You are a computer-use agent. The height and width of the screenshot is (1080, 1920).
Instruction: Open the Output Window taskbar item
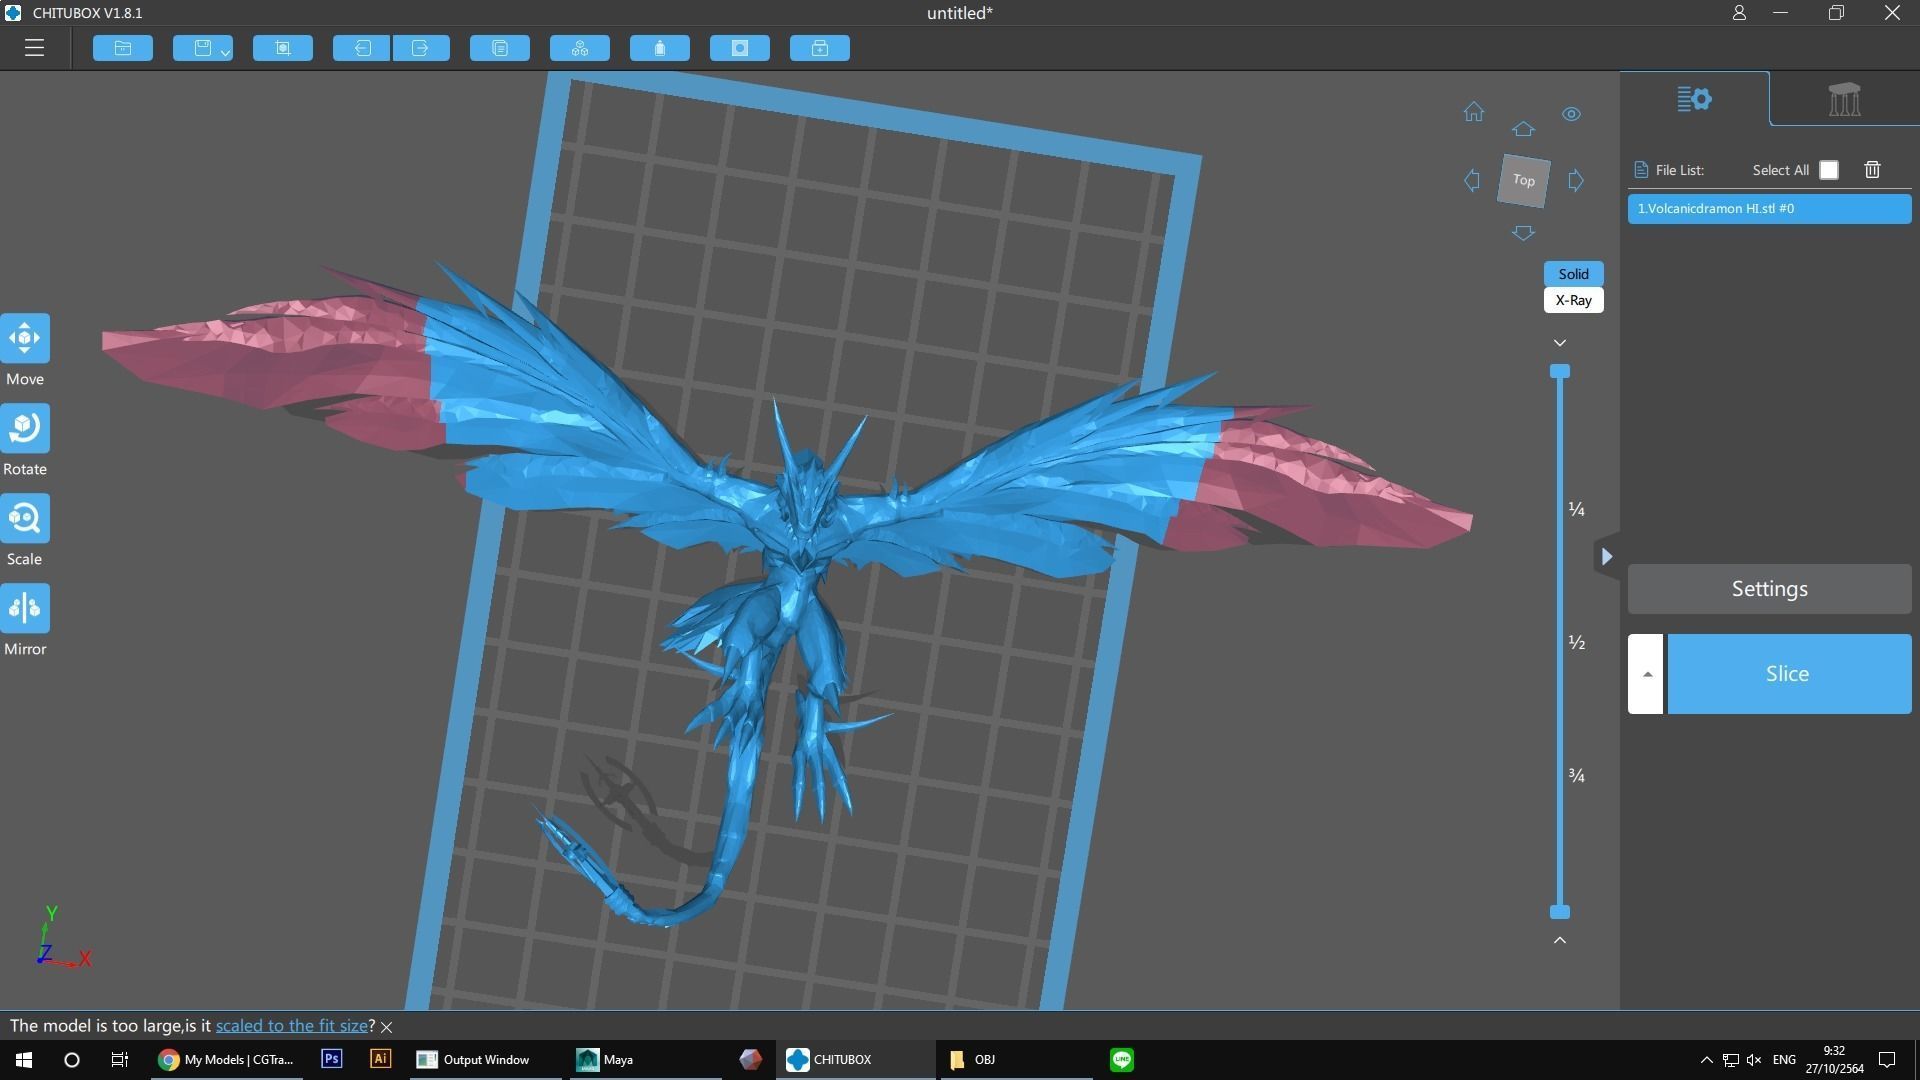(x=486, y=1060)
